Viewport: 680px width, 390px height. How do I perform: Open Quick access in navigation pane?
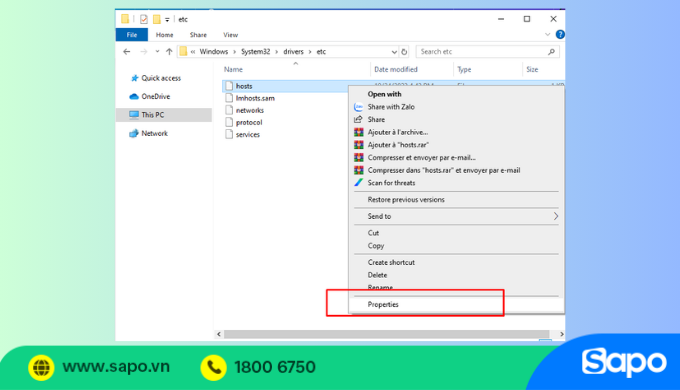pos(161,78)
